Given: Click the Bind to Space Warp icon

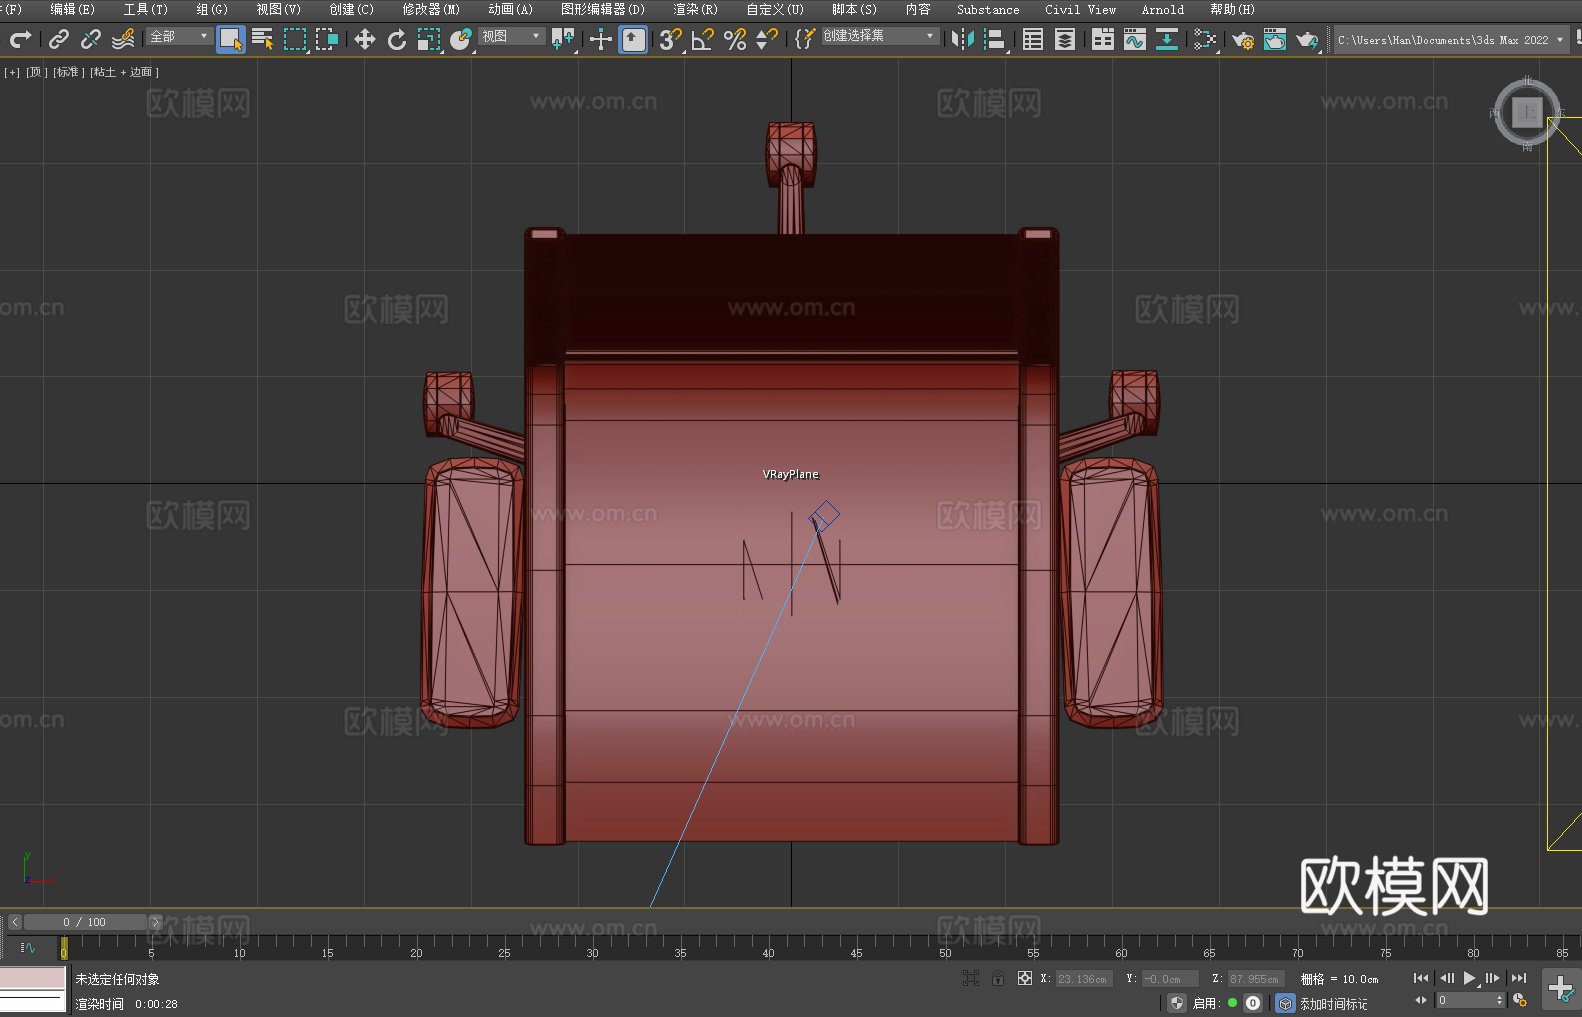Looking at the screenshot, I should [123, 39].
